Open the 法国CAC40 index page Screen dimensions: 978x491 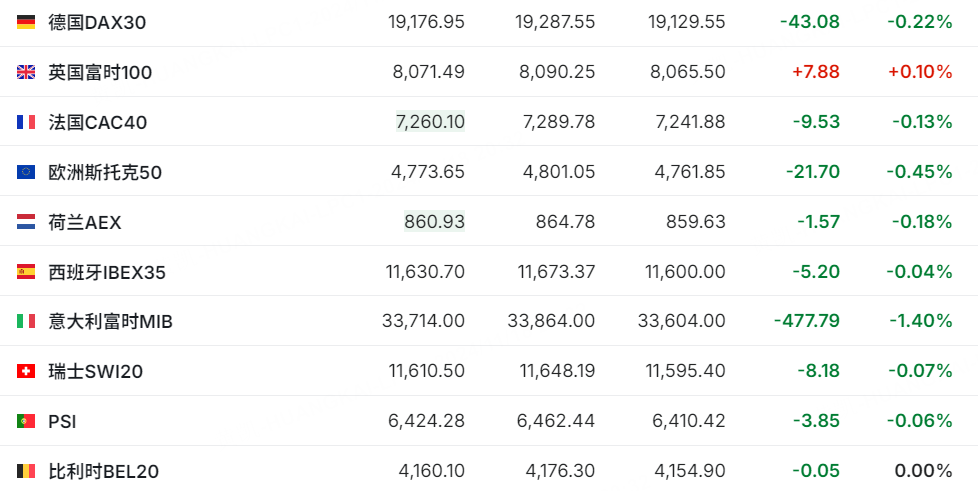click(98, 122)
